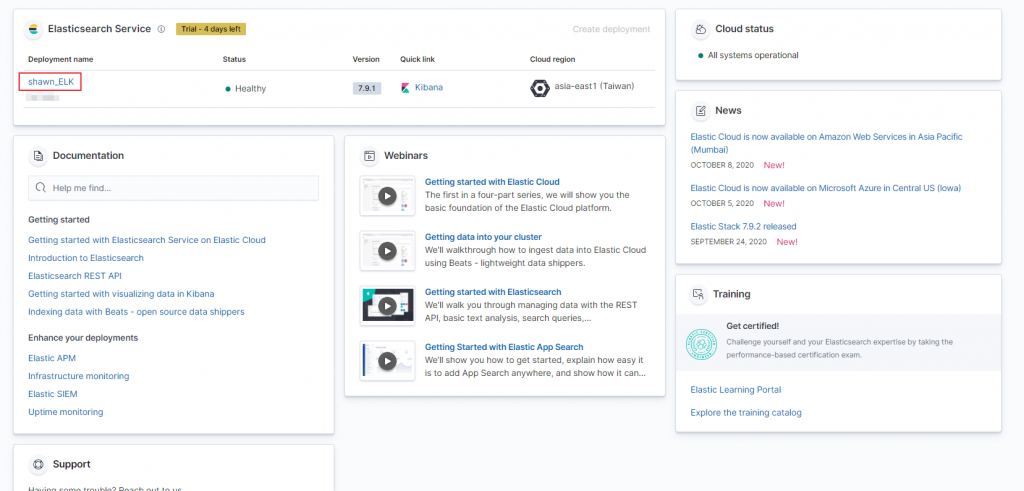
Task: Open the Elastic APM link
Action: (52, 358)
